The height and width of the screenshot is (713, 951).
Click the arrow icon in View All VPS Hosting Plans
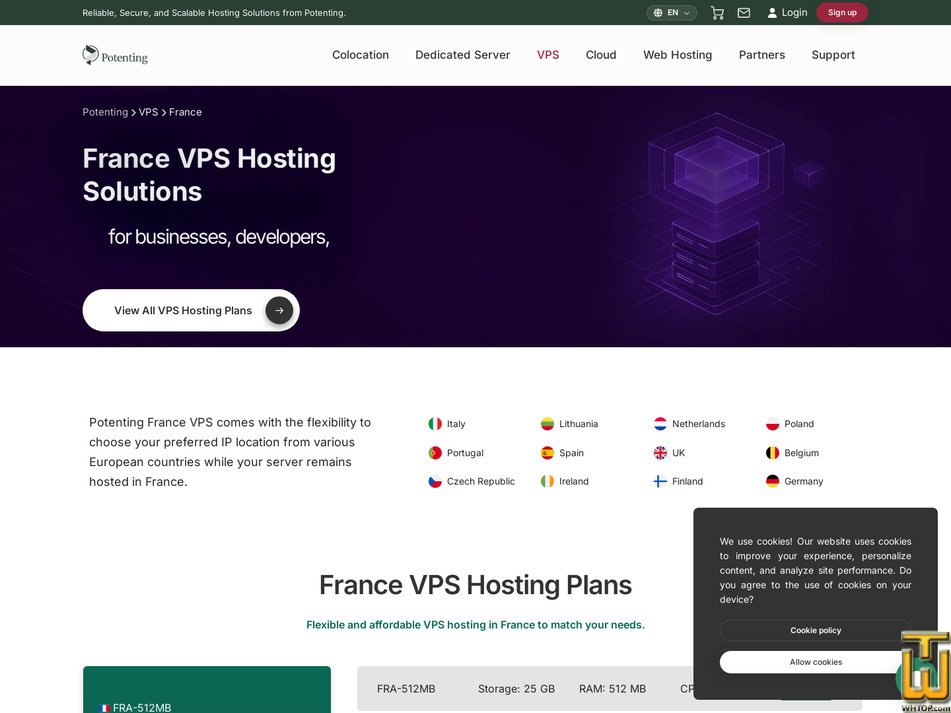coord(279,310)
